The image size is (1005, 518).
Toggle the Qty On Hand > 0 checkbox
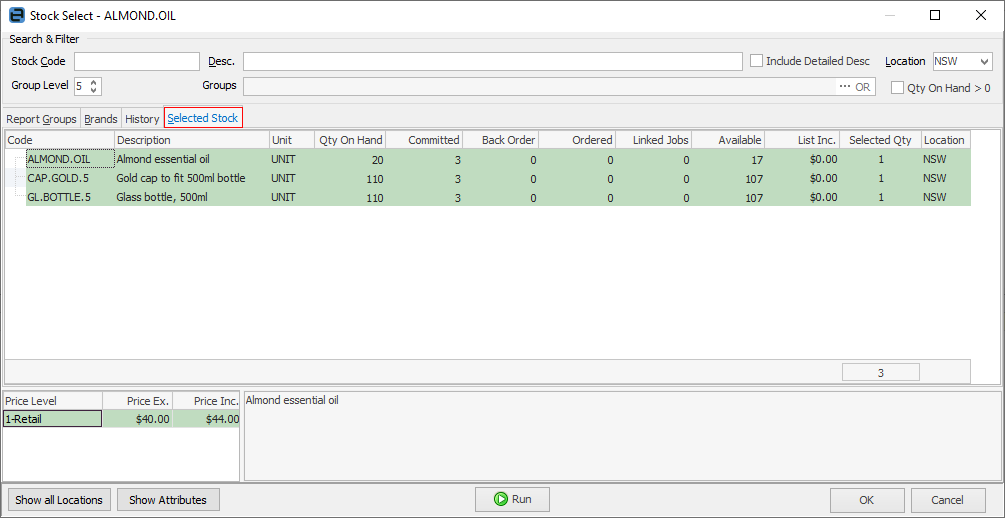click(x=898, y=88)
